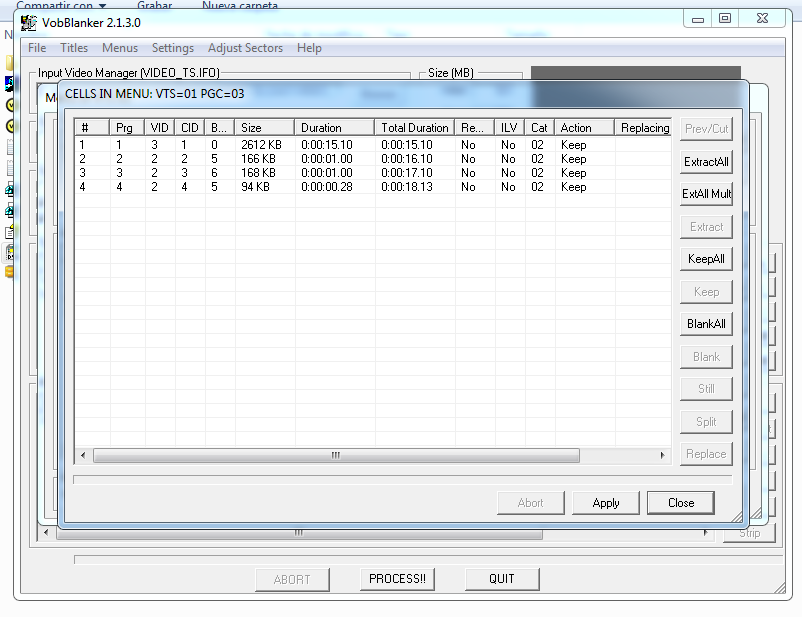This screenshot has height=617, width=802.
Task: Sort by the VID column header
Action: (x=160, y=128)
